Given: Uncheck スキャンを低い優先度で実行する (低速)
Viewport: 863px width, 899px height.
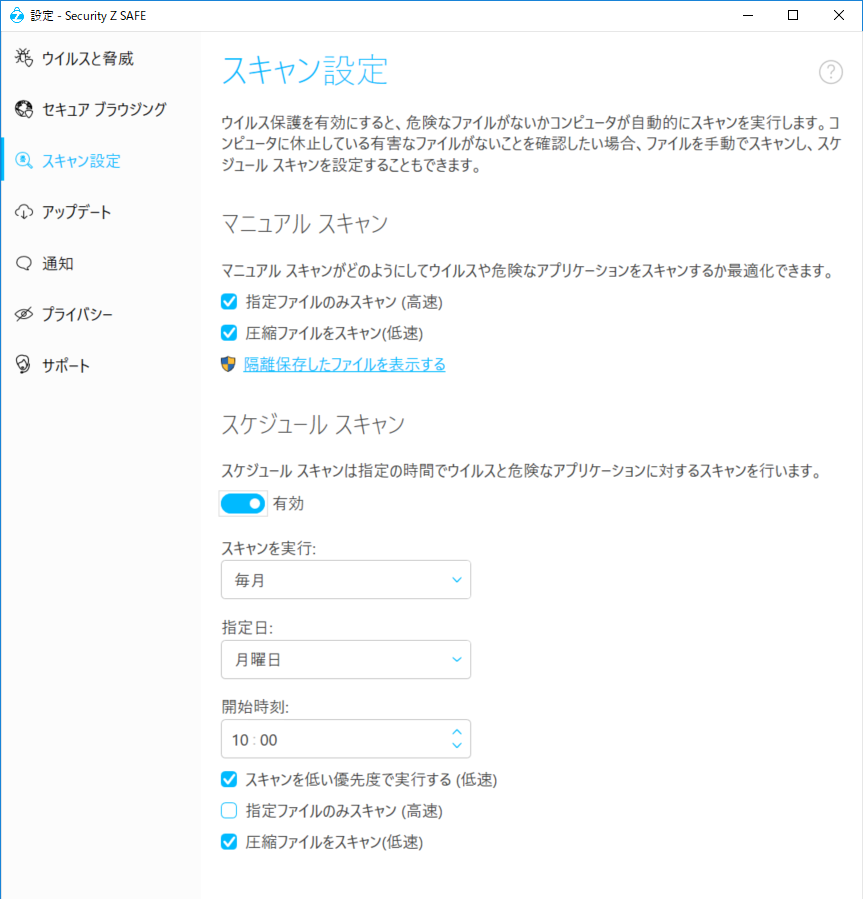Looking at the screenshot, I should tap(229, 780).
